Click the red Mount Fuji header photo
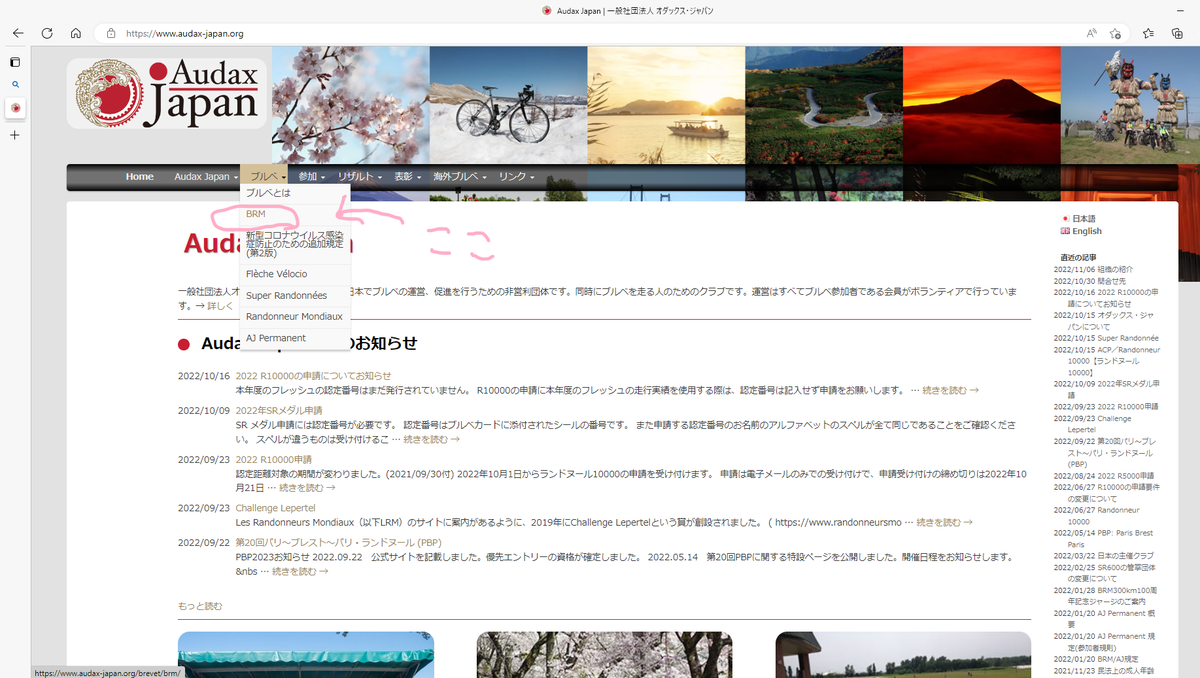This screenshot has height=678, width=1200. [981, 105]
